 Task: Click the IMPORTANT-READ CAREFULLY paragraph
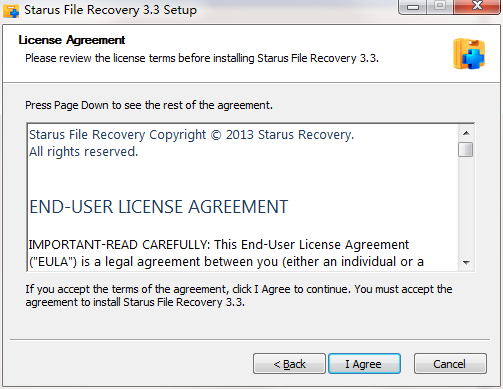pos(226,253)
